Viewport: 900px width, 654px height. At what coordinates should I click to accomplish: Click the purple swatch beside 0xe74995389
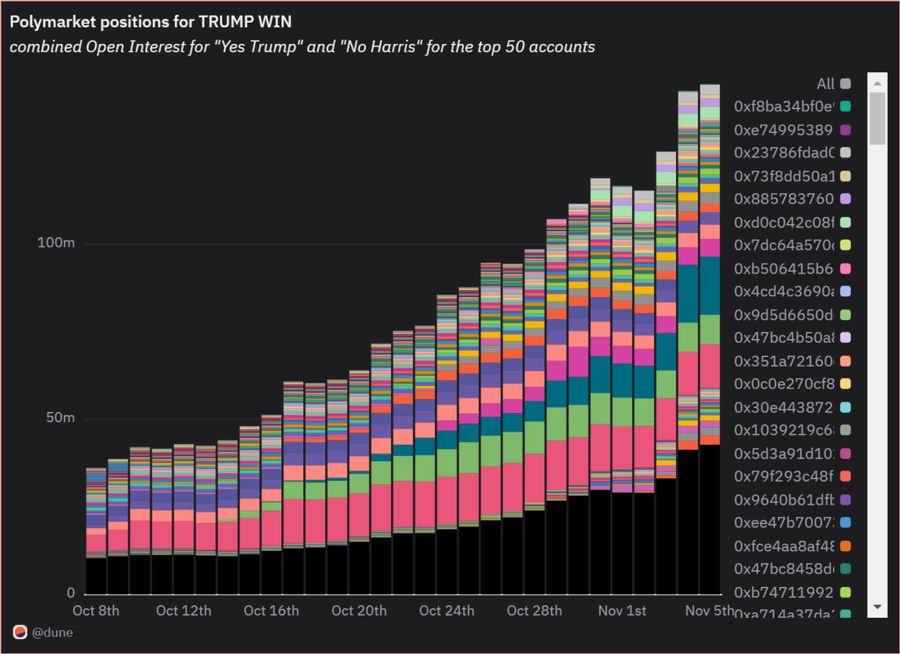(x=845, y=130)
